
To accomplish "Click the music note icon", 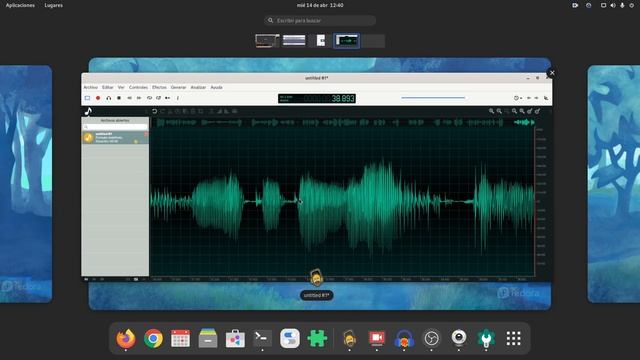I will click(88, 111).
